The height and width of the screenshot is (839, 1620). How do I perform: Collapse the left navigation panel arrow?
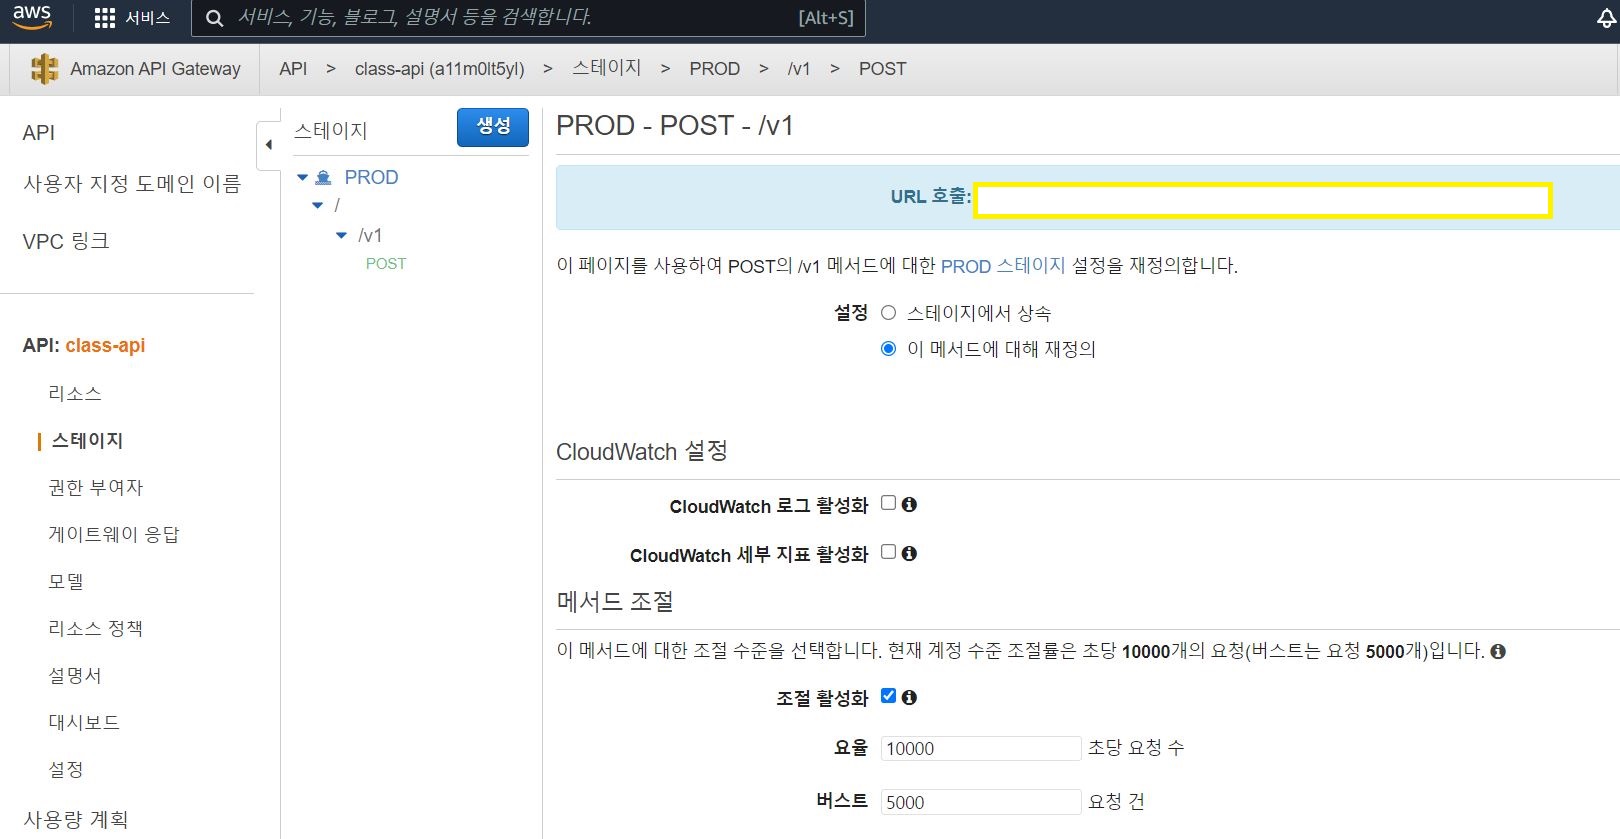[x=268, y=145]
